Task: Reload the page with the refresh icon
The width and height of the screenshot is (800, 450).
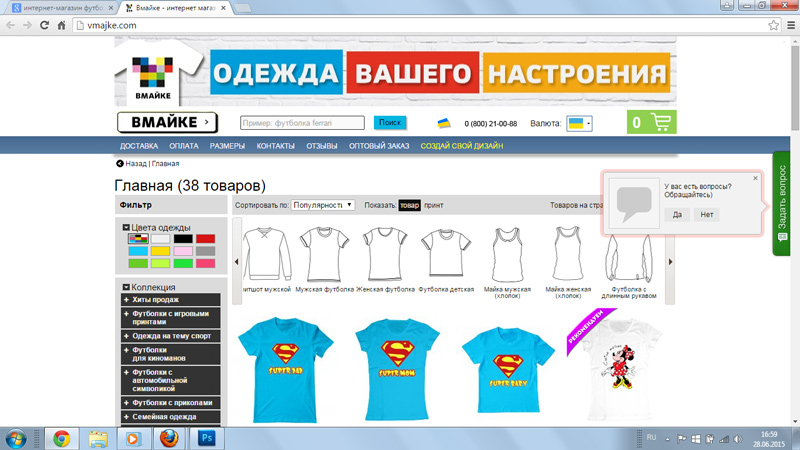Action: tap(44, 25)
